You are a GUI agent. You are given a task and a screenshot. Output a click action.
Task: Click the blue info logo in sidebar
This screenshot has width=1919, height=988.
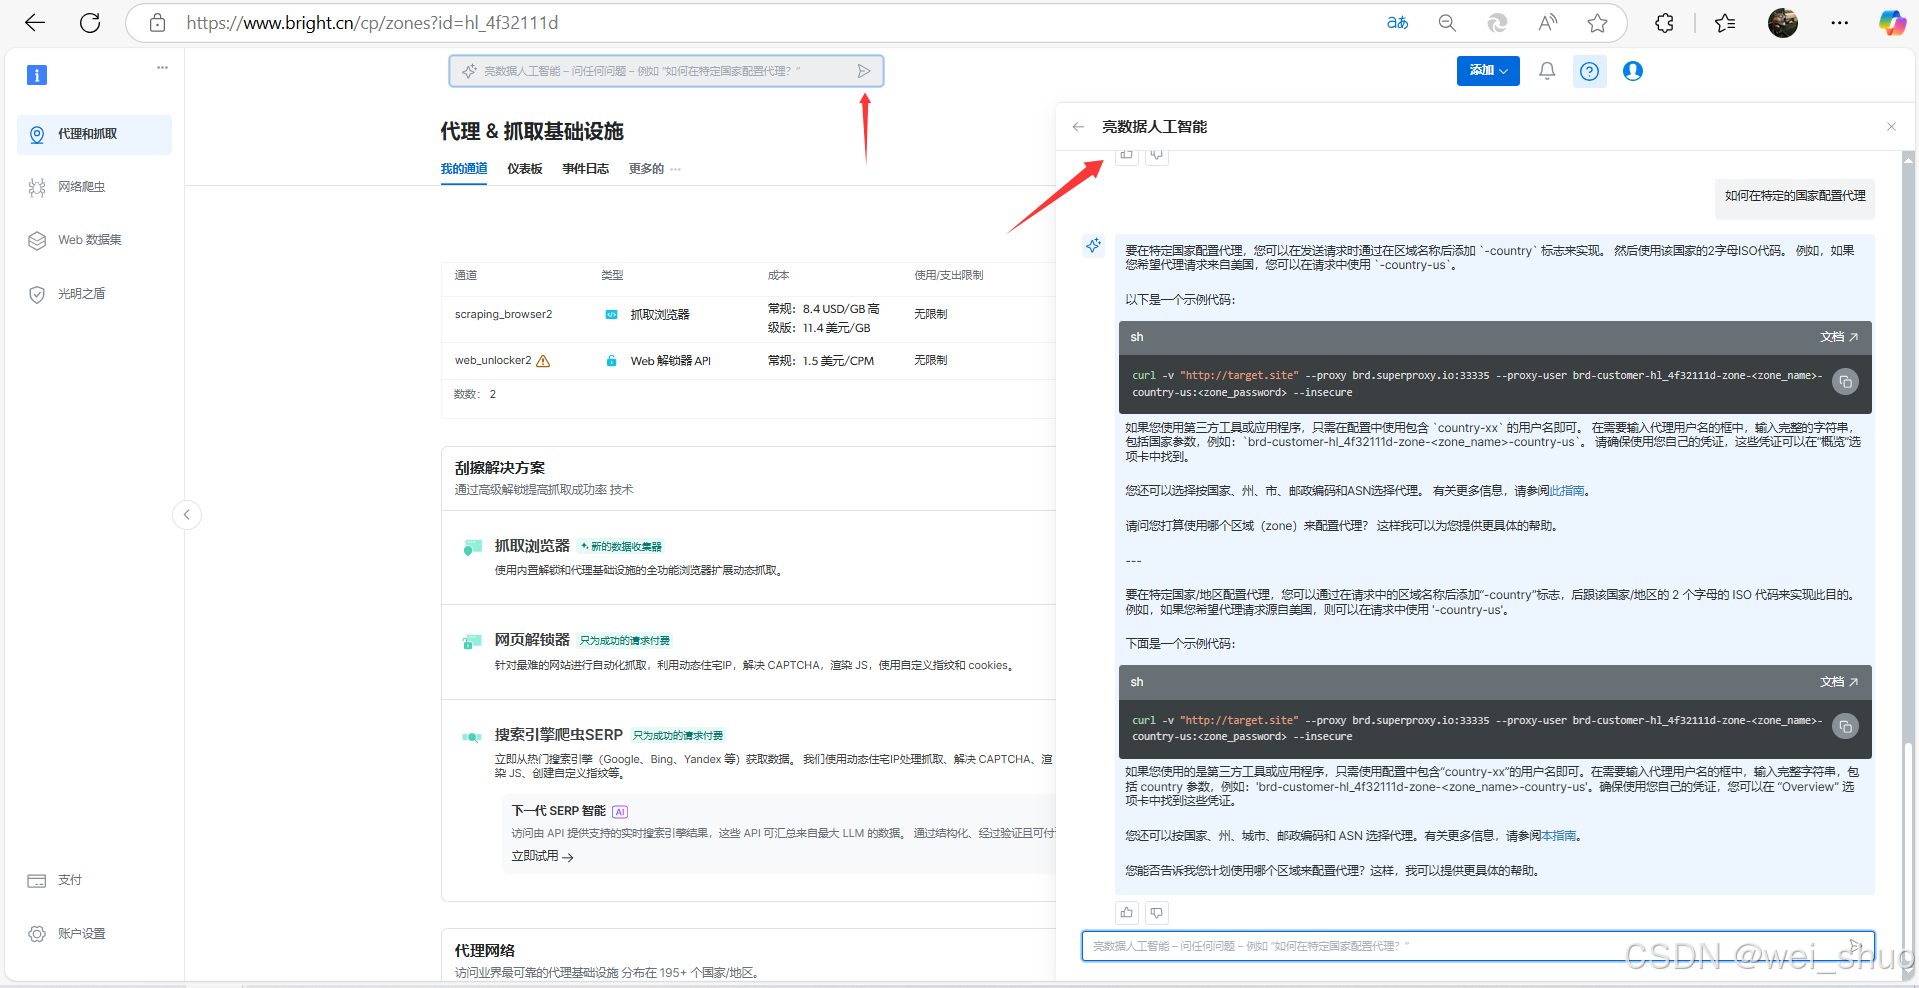pyautogui.click(x=37, y=75)
